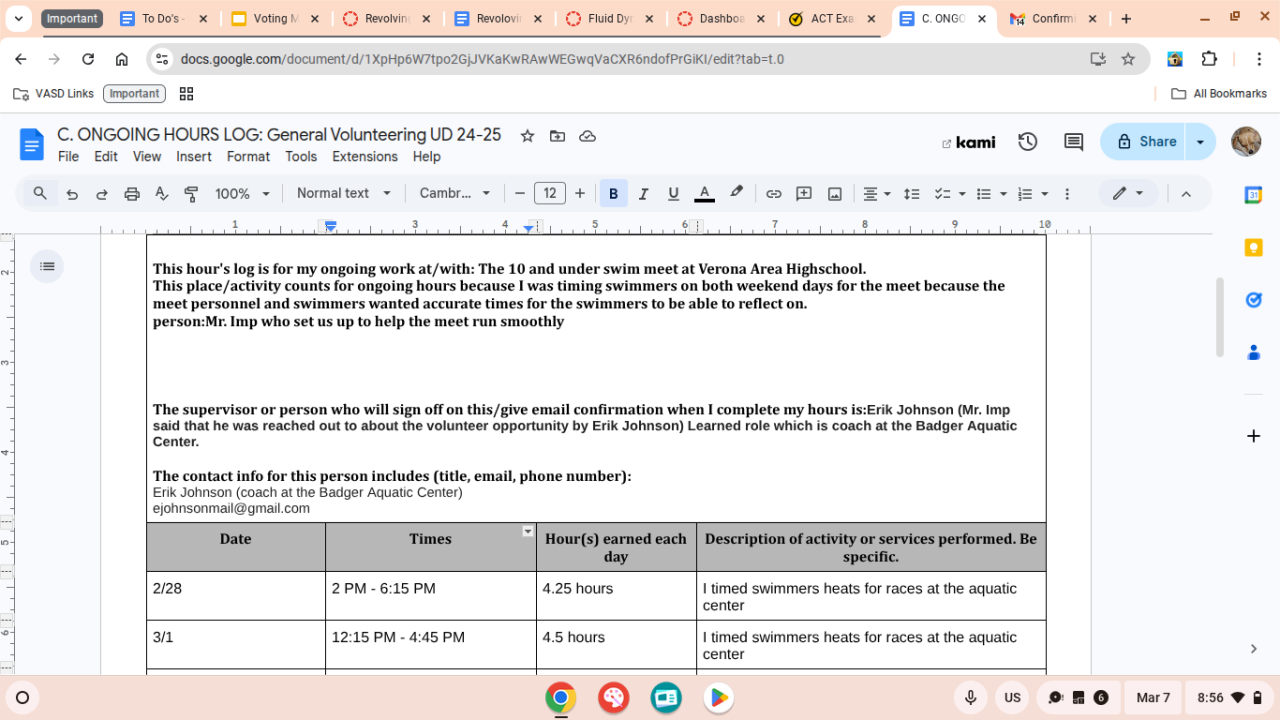Image resolution: width=1280 pixels, height=720 pixels.
Task: Open the VASD Links bookmark folder
Action: coord(53,93)
